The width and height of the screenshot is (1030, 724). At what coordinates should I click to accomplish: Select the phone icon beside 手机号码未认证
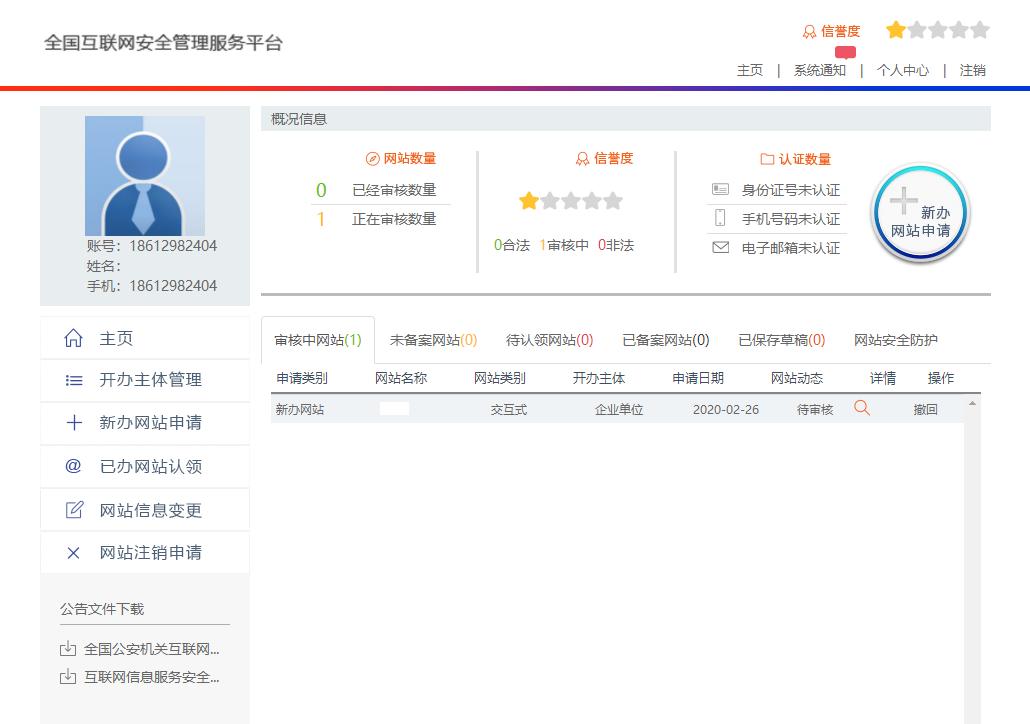coord(721,218)
